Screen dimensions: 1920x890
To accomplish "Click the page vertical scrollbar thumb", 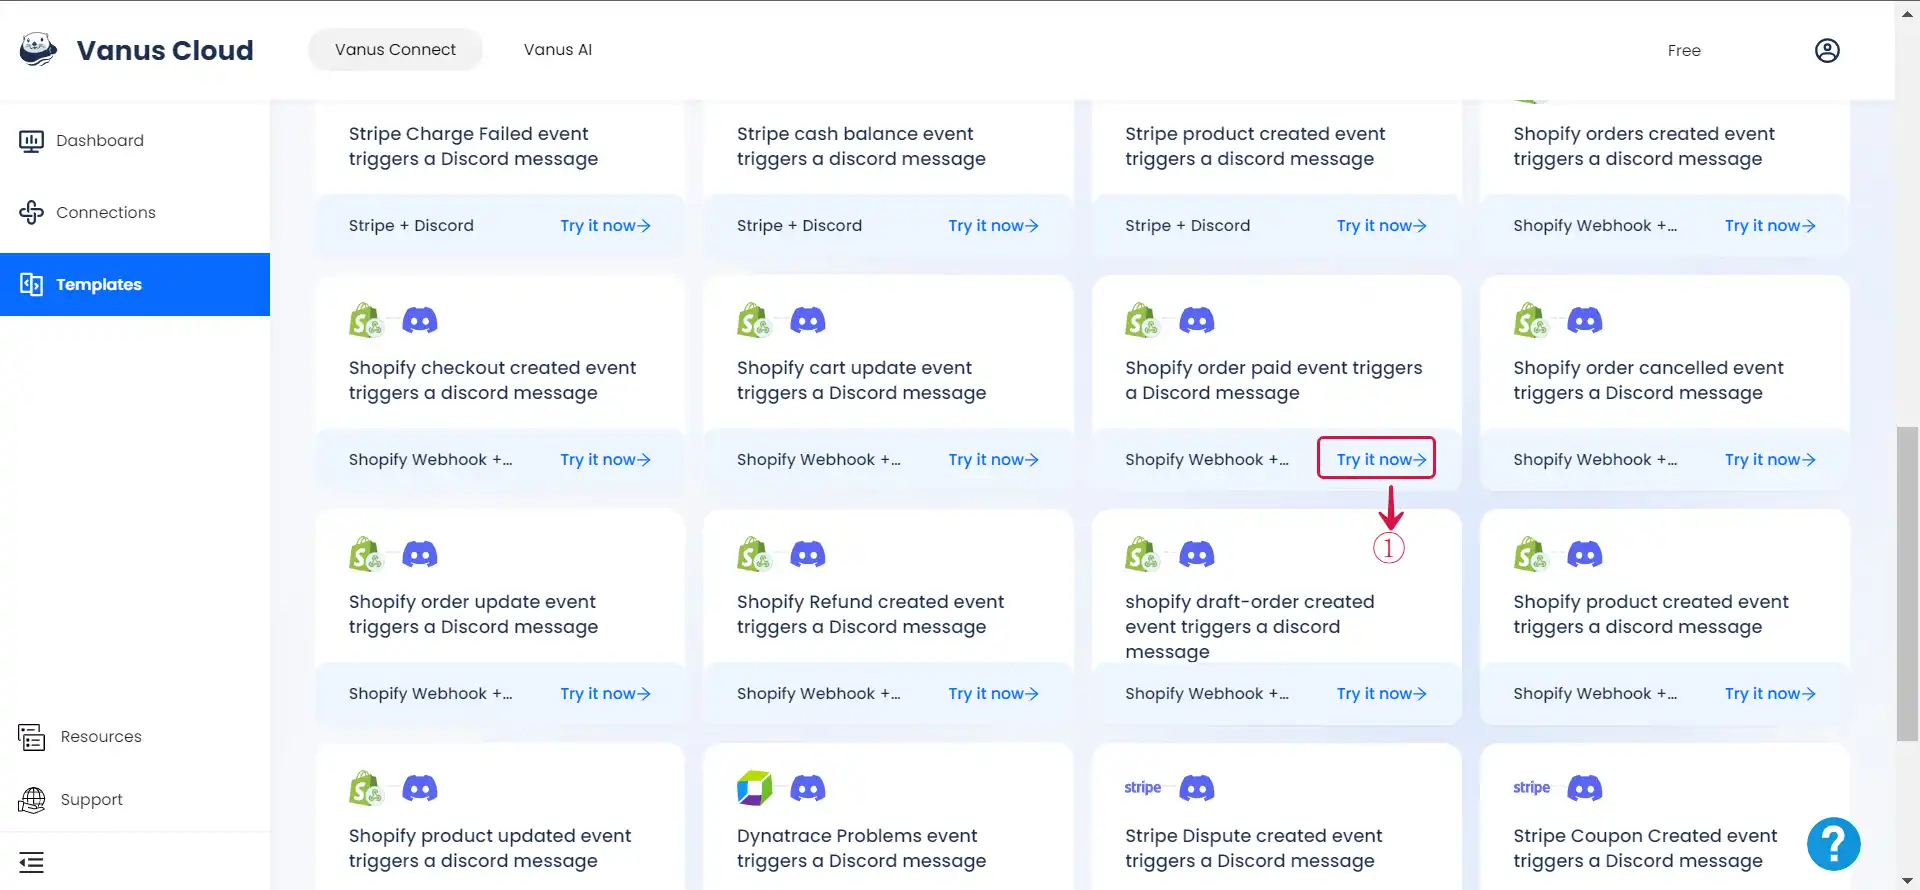I will tap(1908, 583).
